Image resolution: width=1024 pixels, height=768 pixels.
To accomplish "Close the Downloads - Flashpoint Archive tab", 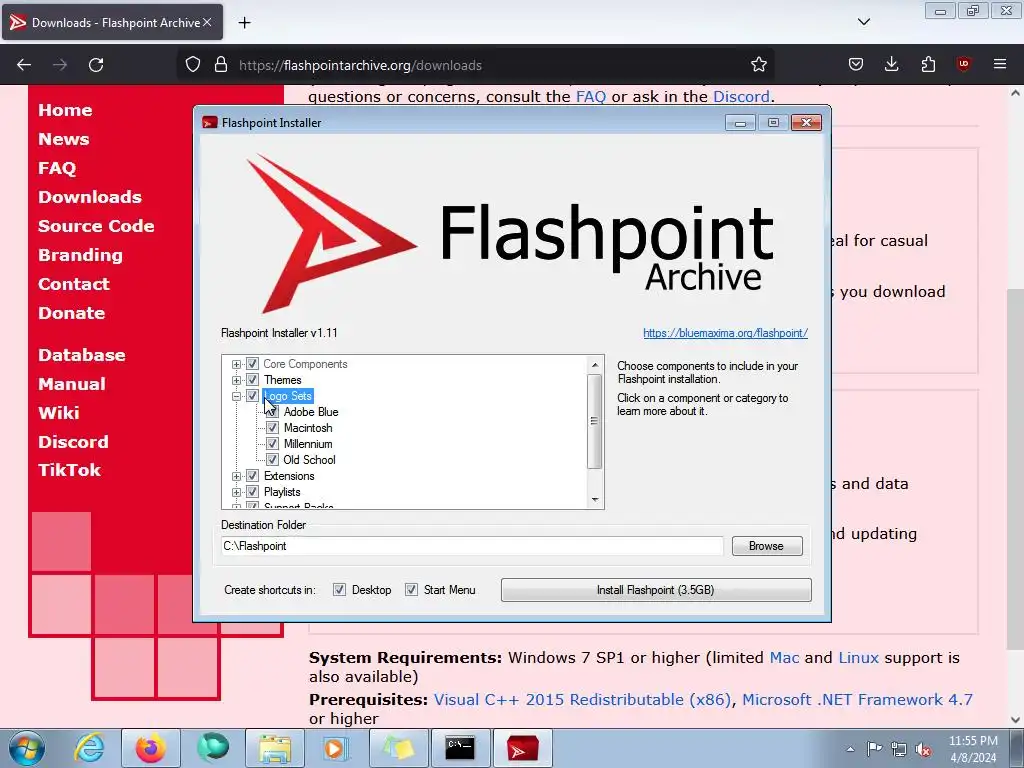I will tap(207, 22).
